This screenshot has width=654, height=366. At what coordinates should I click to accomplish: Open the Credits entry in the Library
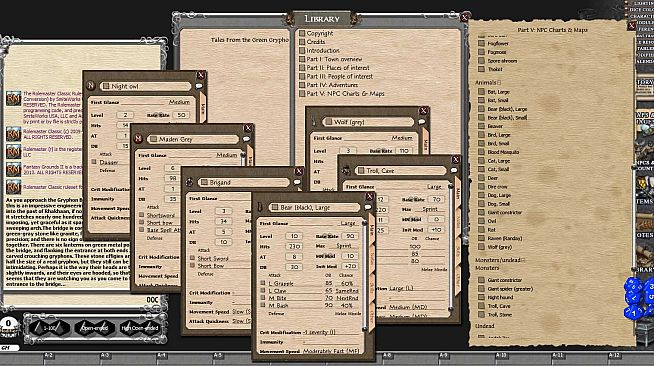pyautogui.click(x=312, y=42)
